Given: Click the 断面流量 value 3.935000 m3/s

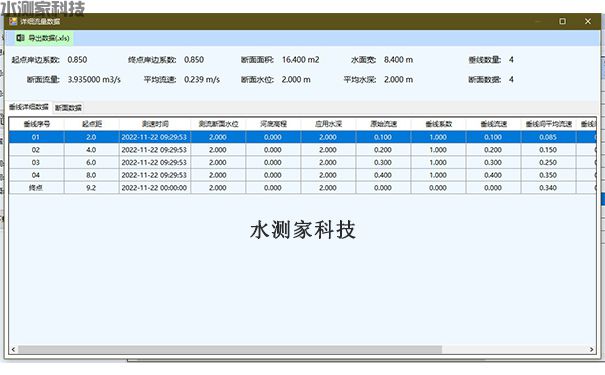Looking at the screenshot, I should click(94, 79).
